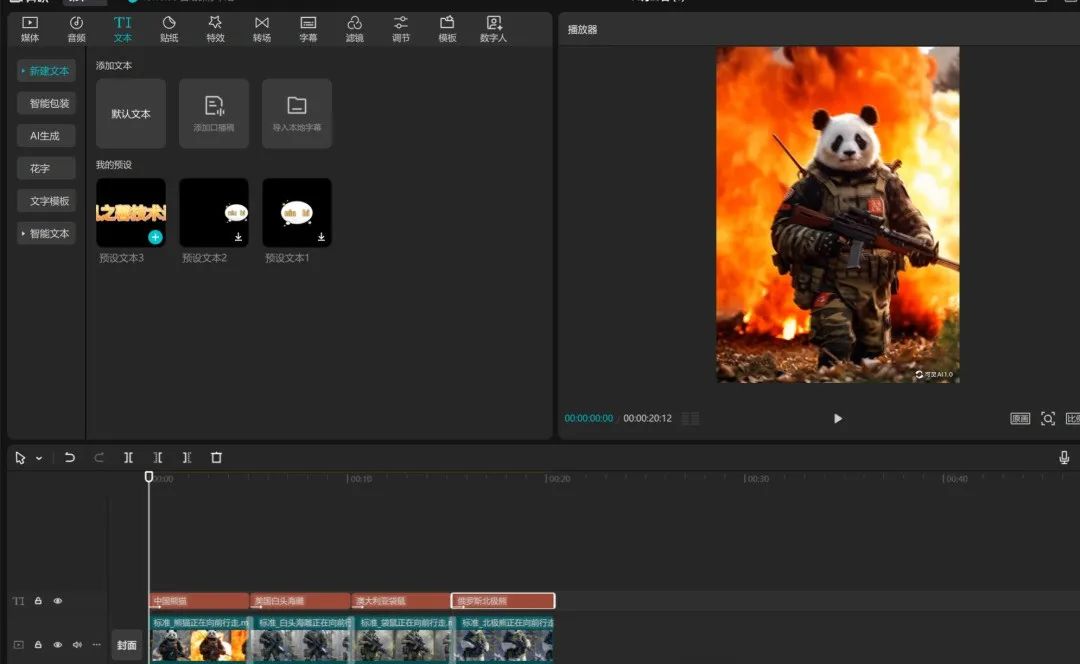Image resolution: width=1080 pixels, height=664 pixels.
Task: Click the panda preview image
Action: pyautogui.click(x=838, y=214)
